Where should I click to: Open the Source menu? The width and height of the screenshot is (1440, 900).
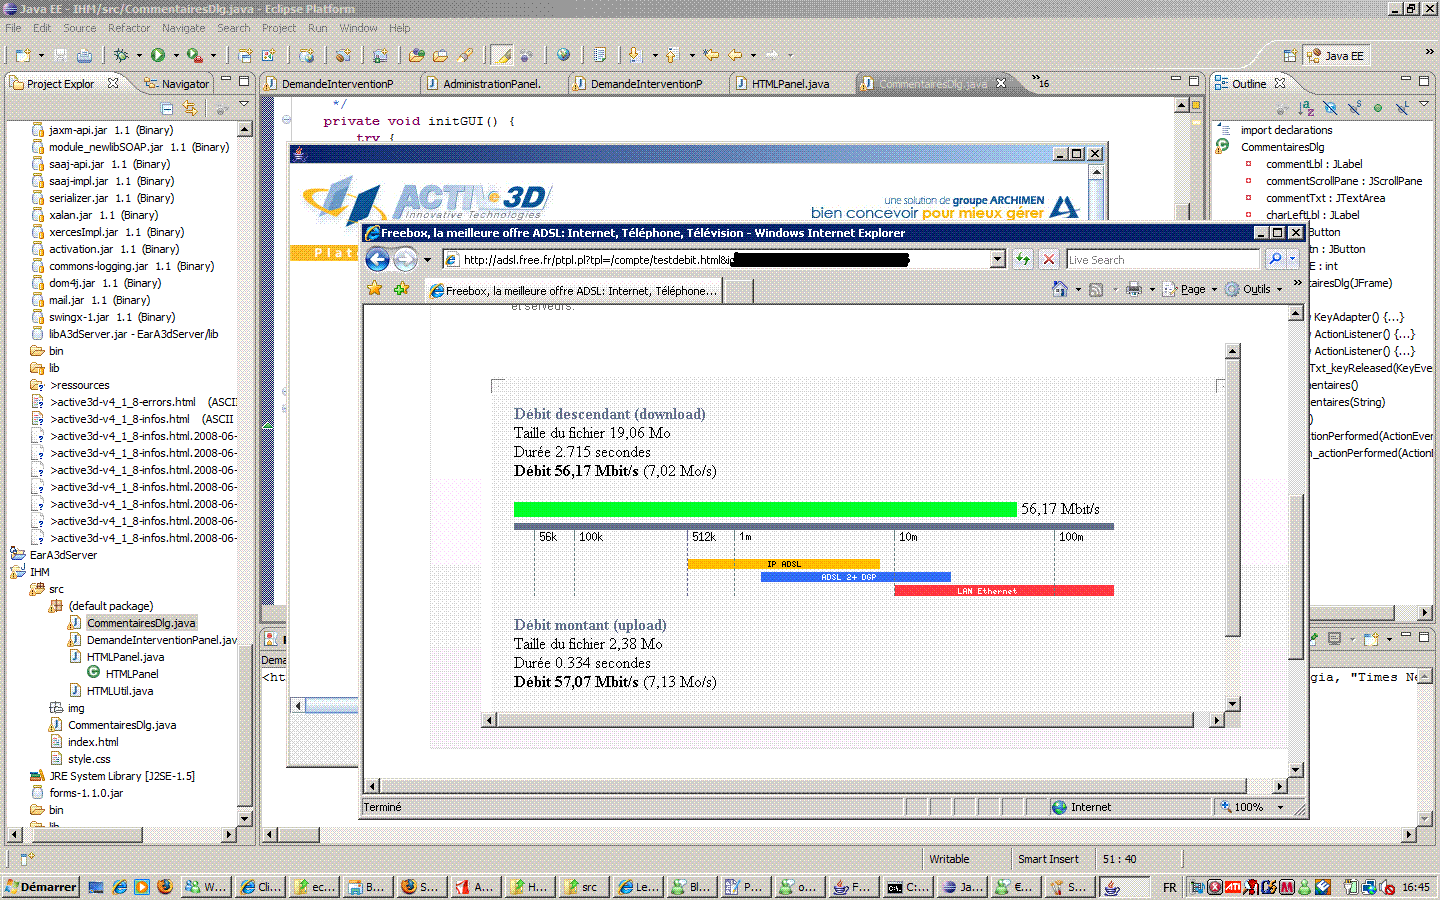80,28
